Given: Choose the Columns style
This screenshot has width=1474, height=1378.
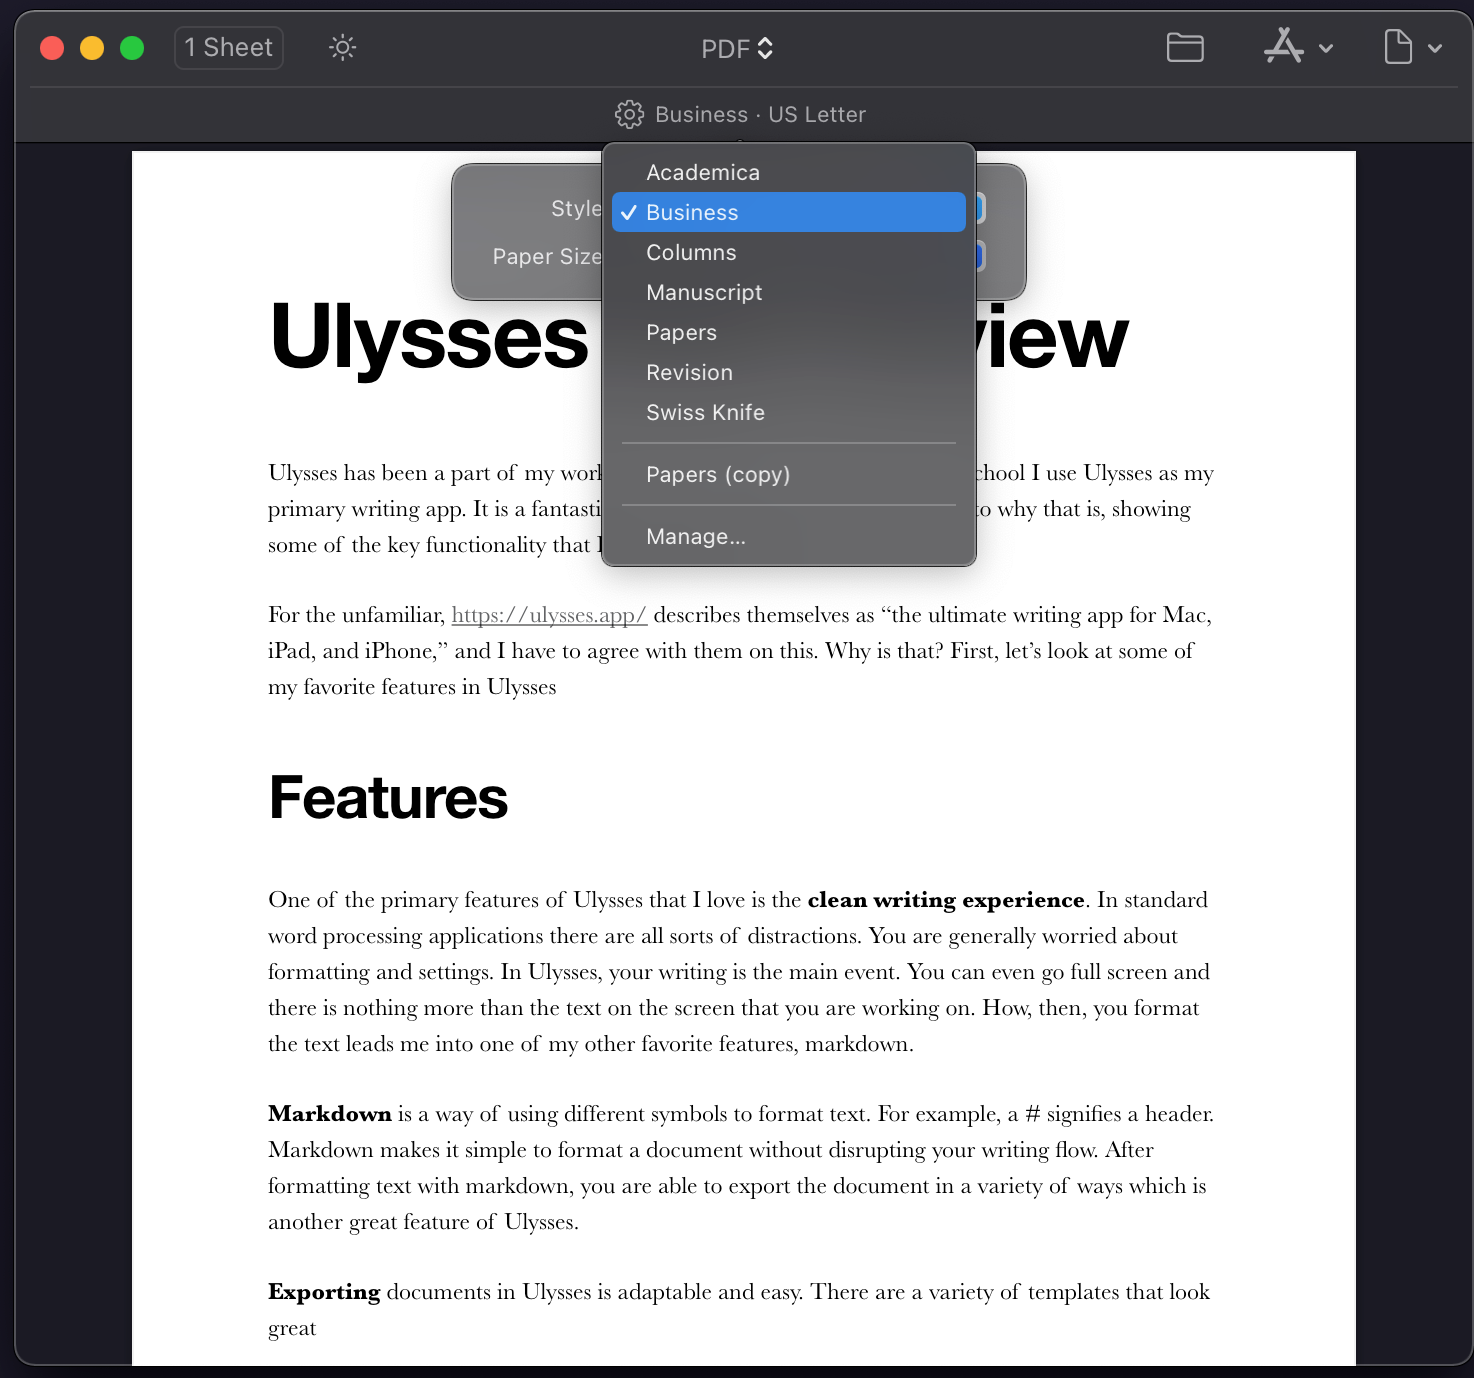Looking at the screenshot, I should pyautogui.click(x=691, y=252).
